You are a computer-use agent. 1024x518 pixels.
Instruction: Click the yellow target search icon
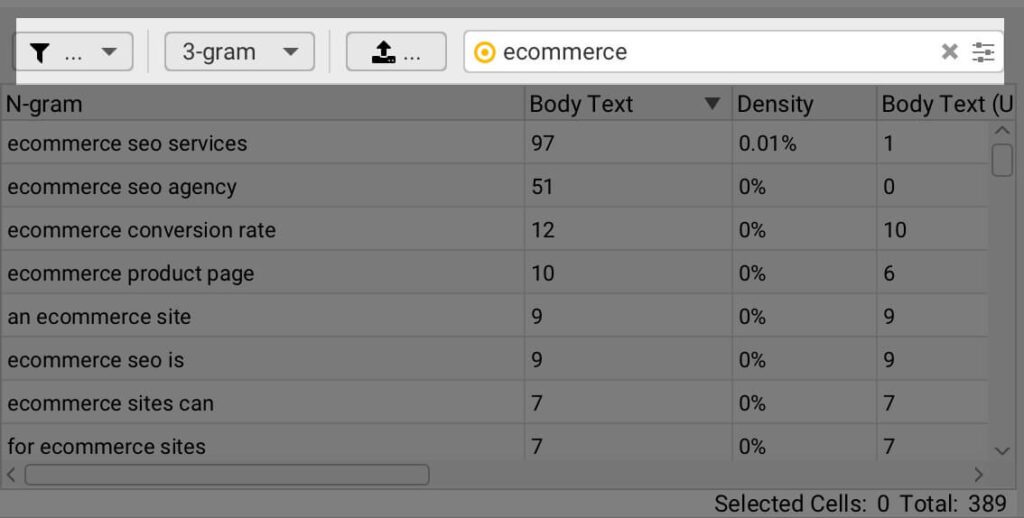pos(485,52)
